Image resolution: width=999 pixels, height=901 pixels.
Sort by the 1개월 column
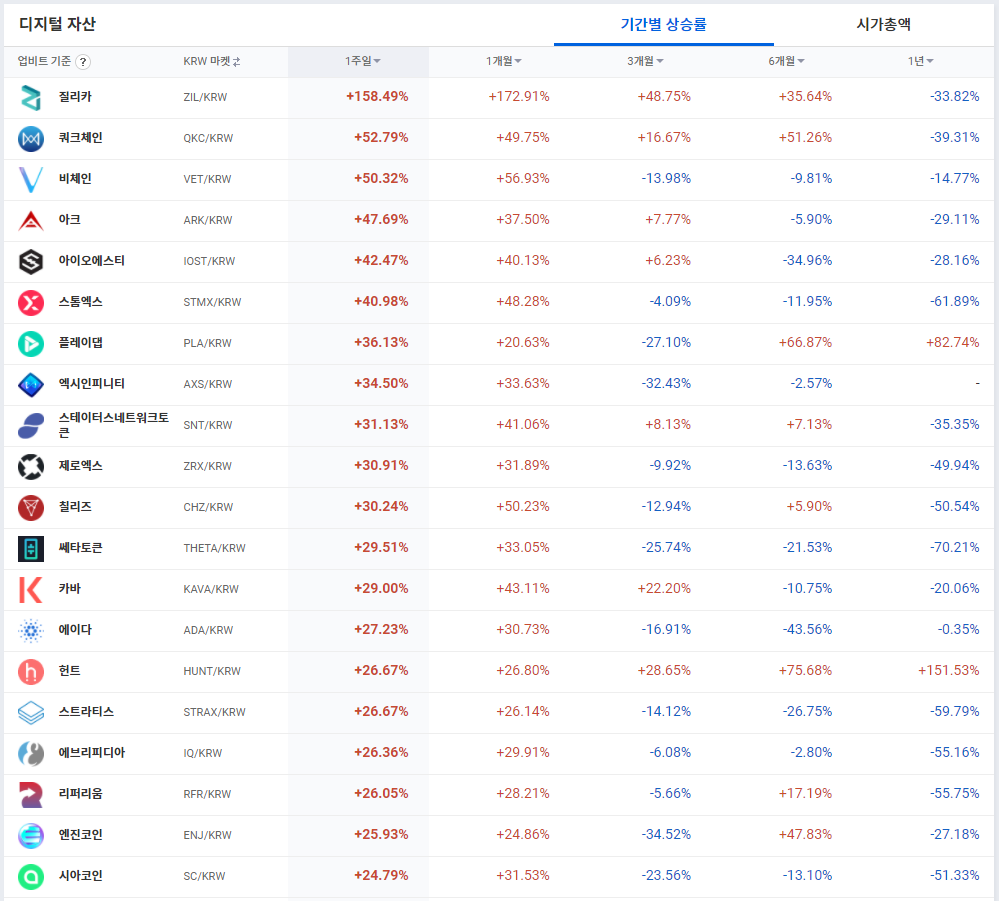point(503,61)
